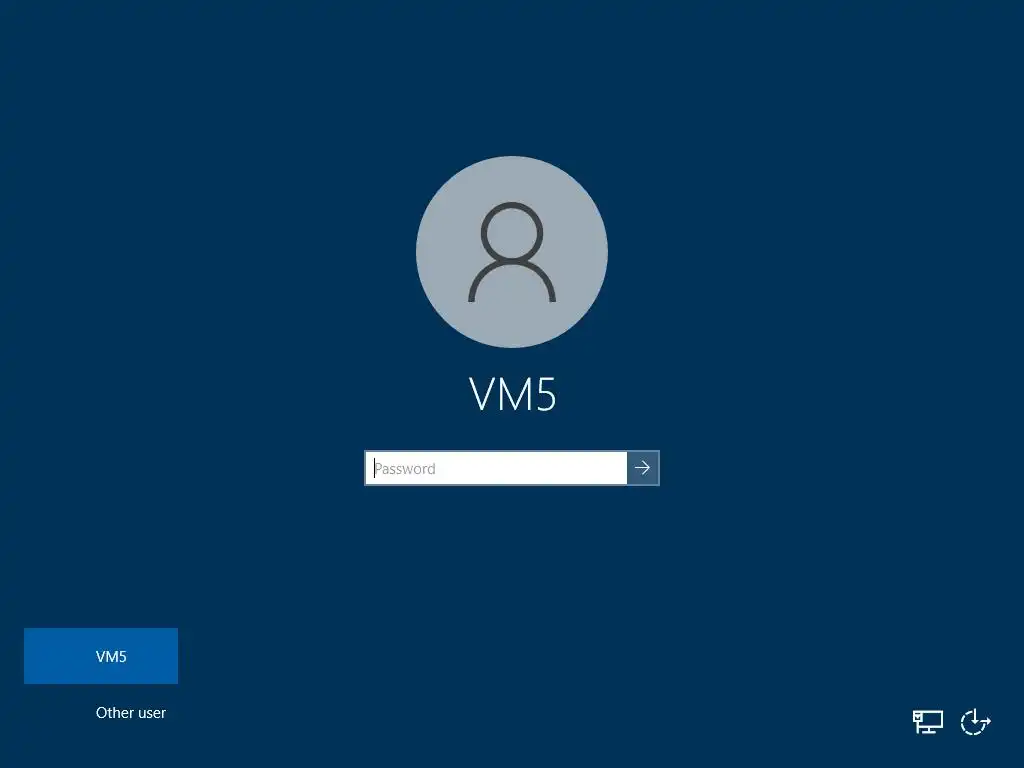This screenshot has height=768, width=1024.
Task: Click the Other user text label
Action: pos(131,712)
